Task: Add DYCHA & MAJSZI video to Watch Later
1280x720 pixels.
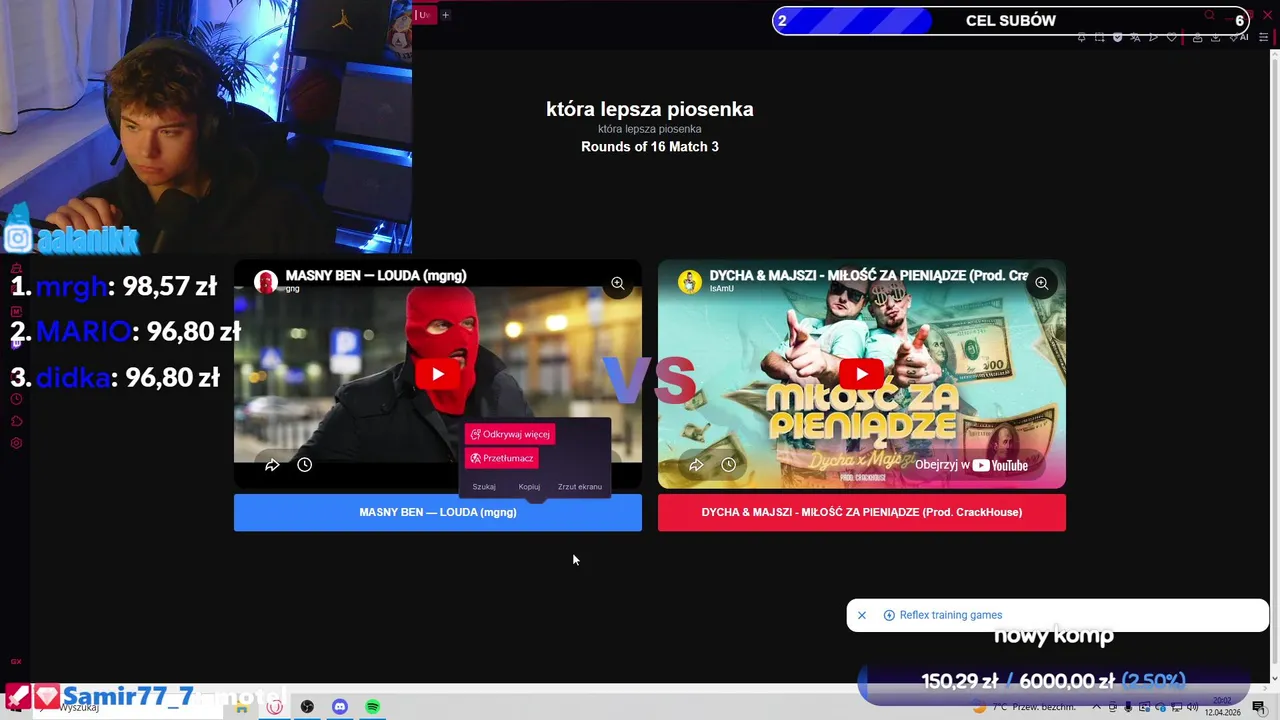Action: coord(729,465)
